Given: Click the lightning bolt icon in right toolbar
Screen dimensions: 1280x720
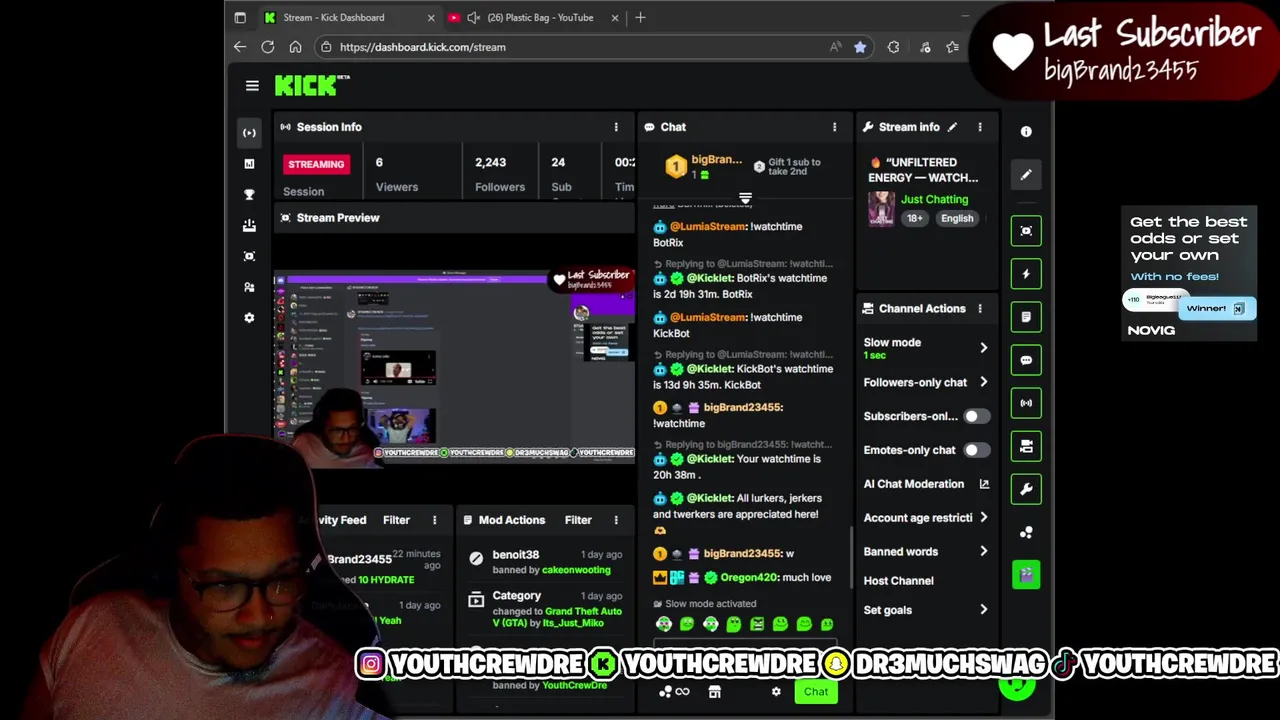Looking at the screenshot, I should point(1026,274).
